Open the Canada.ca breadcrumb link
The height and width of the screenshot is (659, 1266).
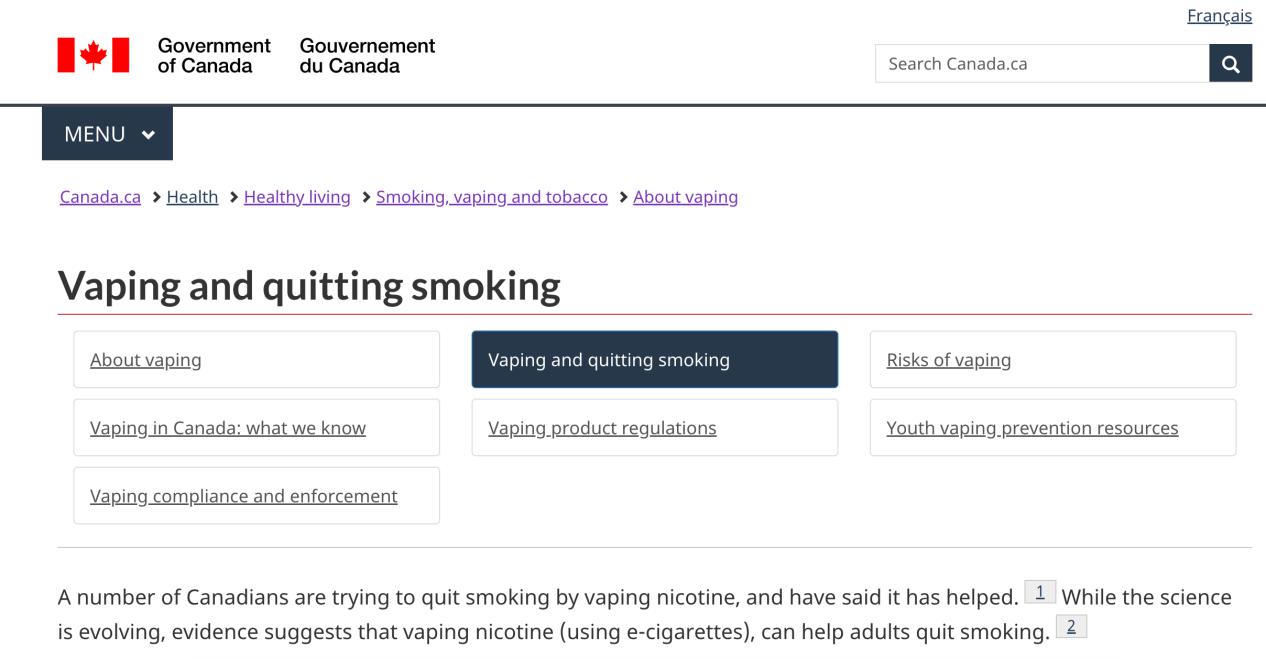(100, 197)
